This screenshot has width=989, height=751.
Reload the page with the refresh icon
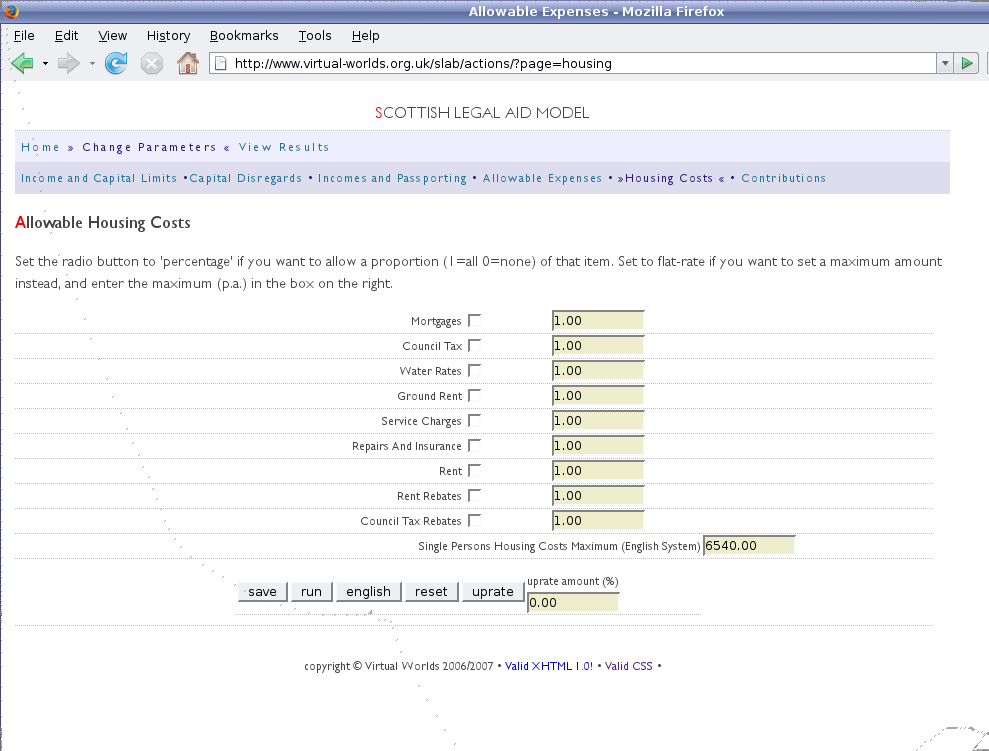tap(116, 63)
